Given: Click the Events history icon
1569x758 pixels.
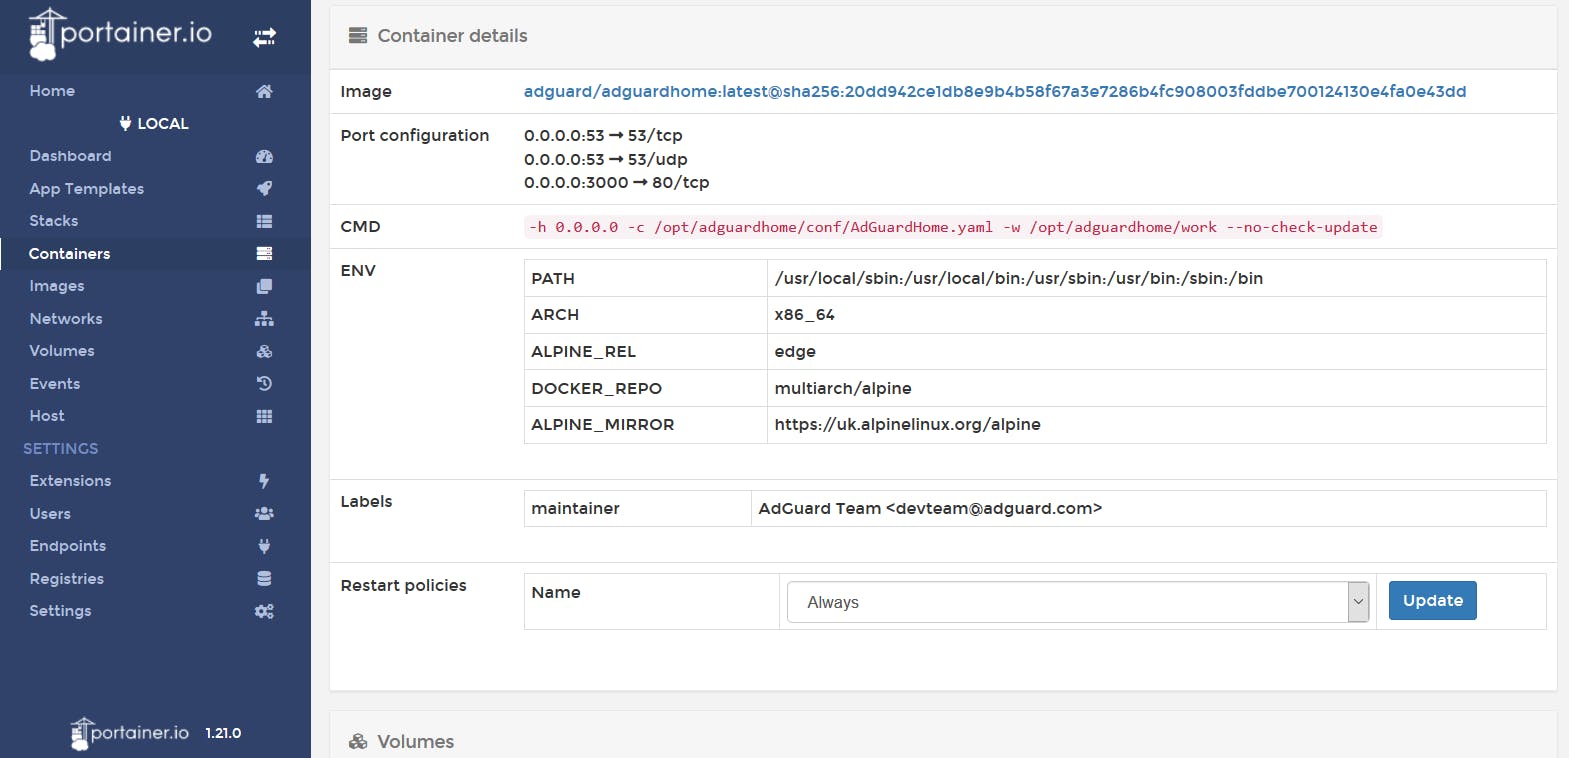Looking at the screenshot, I should pos(264,384).
